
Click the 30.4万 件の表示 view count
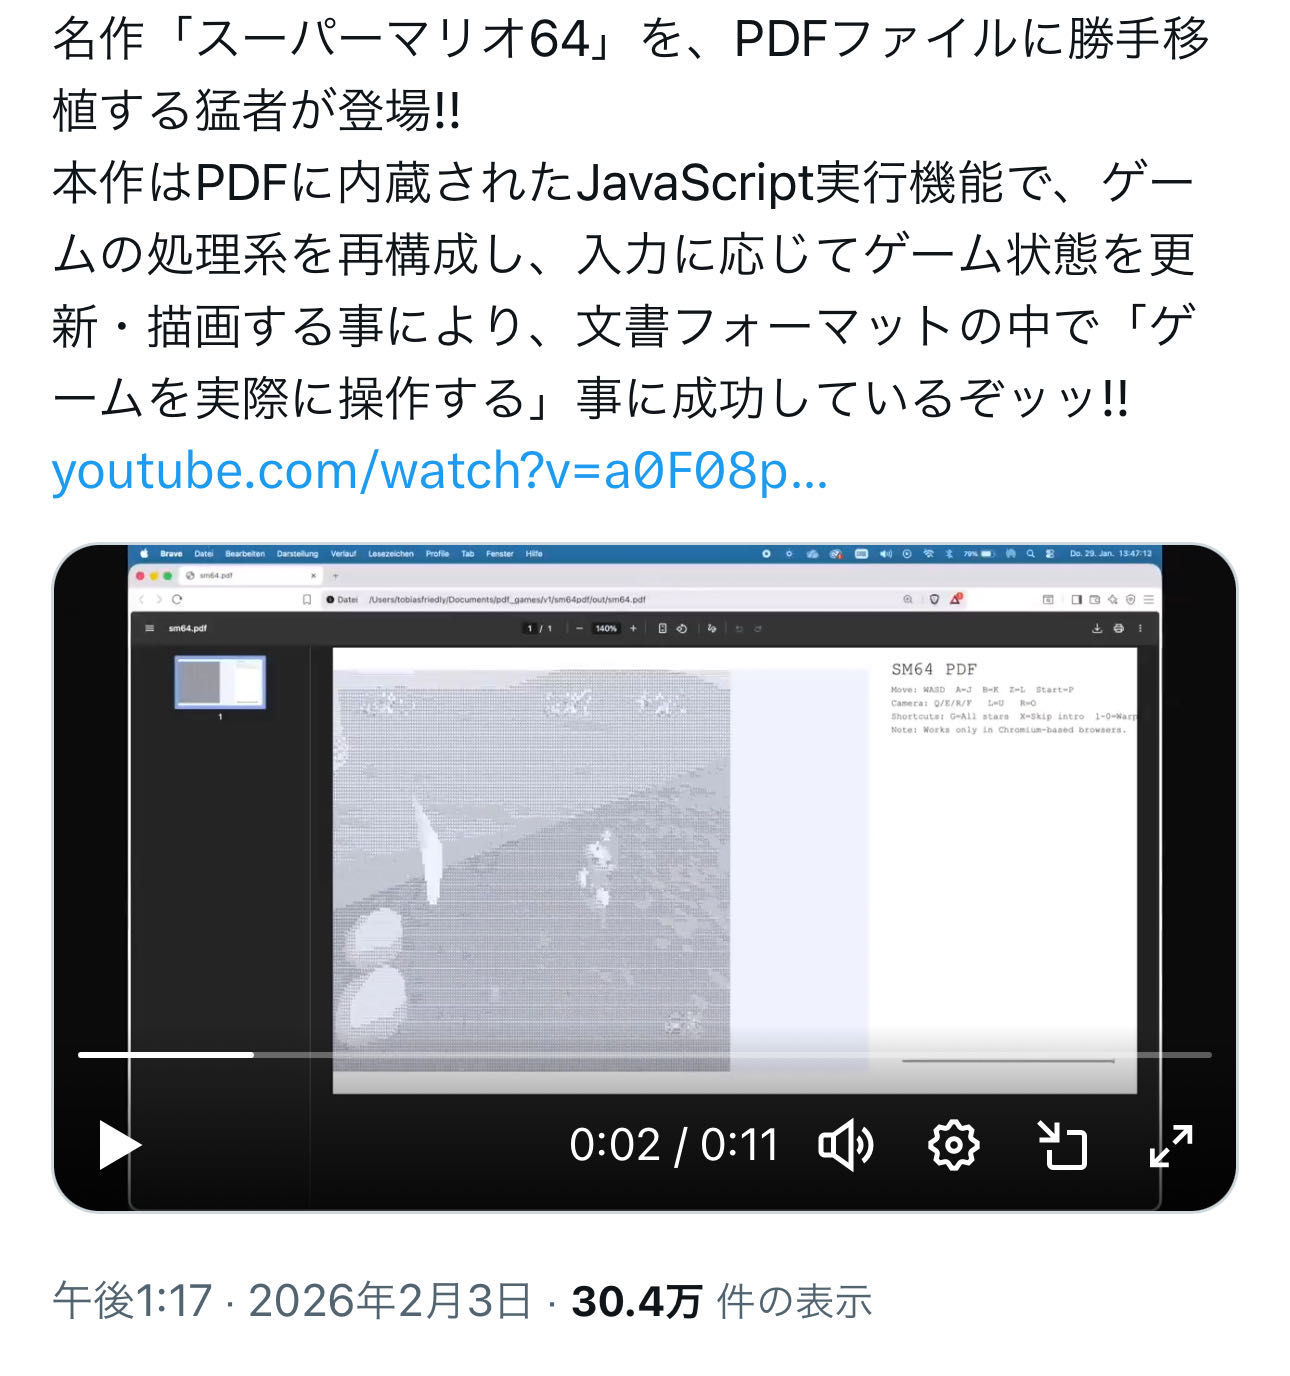pos(721,1301)
